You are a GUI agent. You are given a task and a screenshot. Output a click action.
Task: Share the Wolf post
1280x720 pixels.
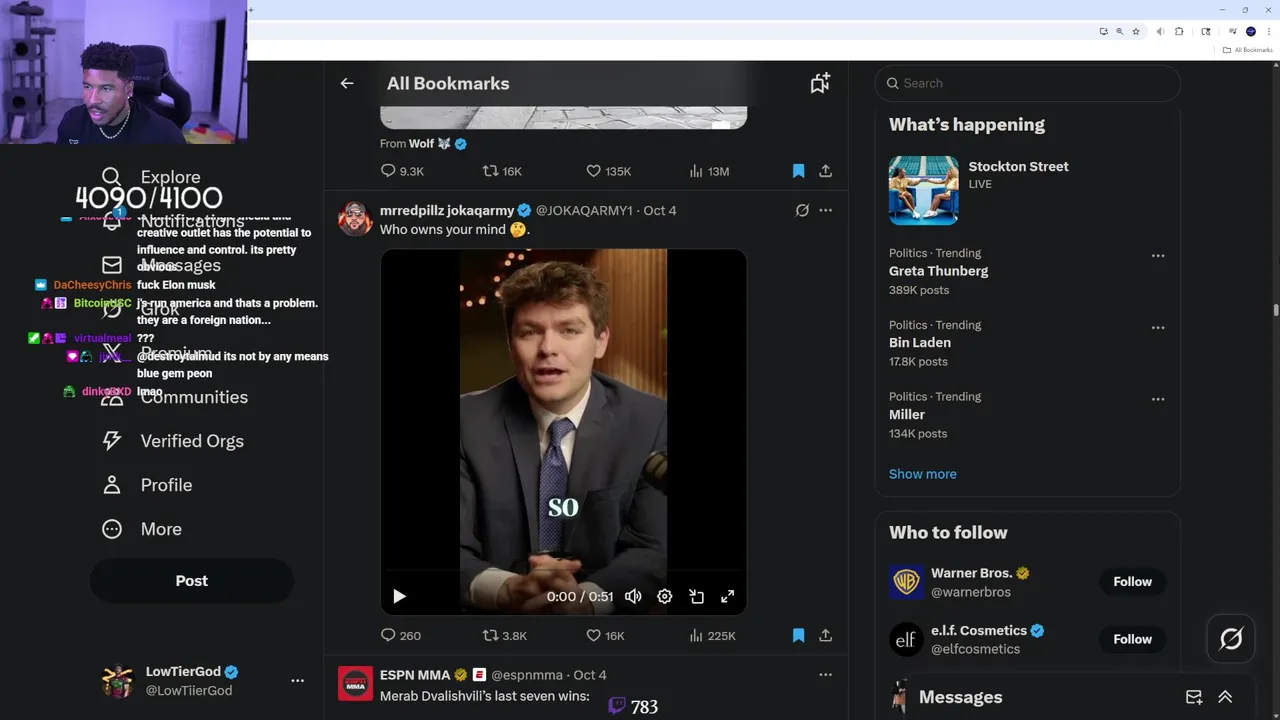(x=825, y=171)
